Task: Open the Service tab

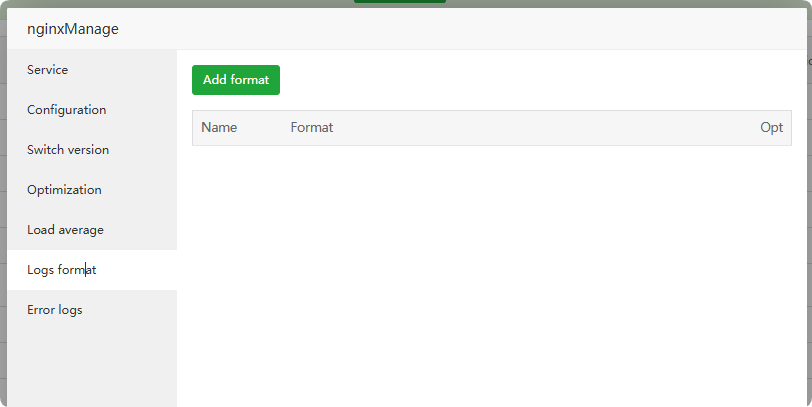Action: 92,70
